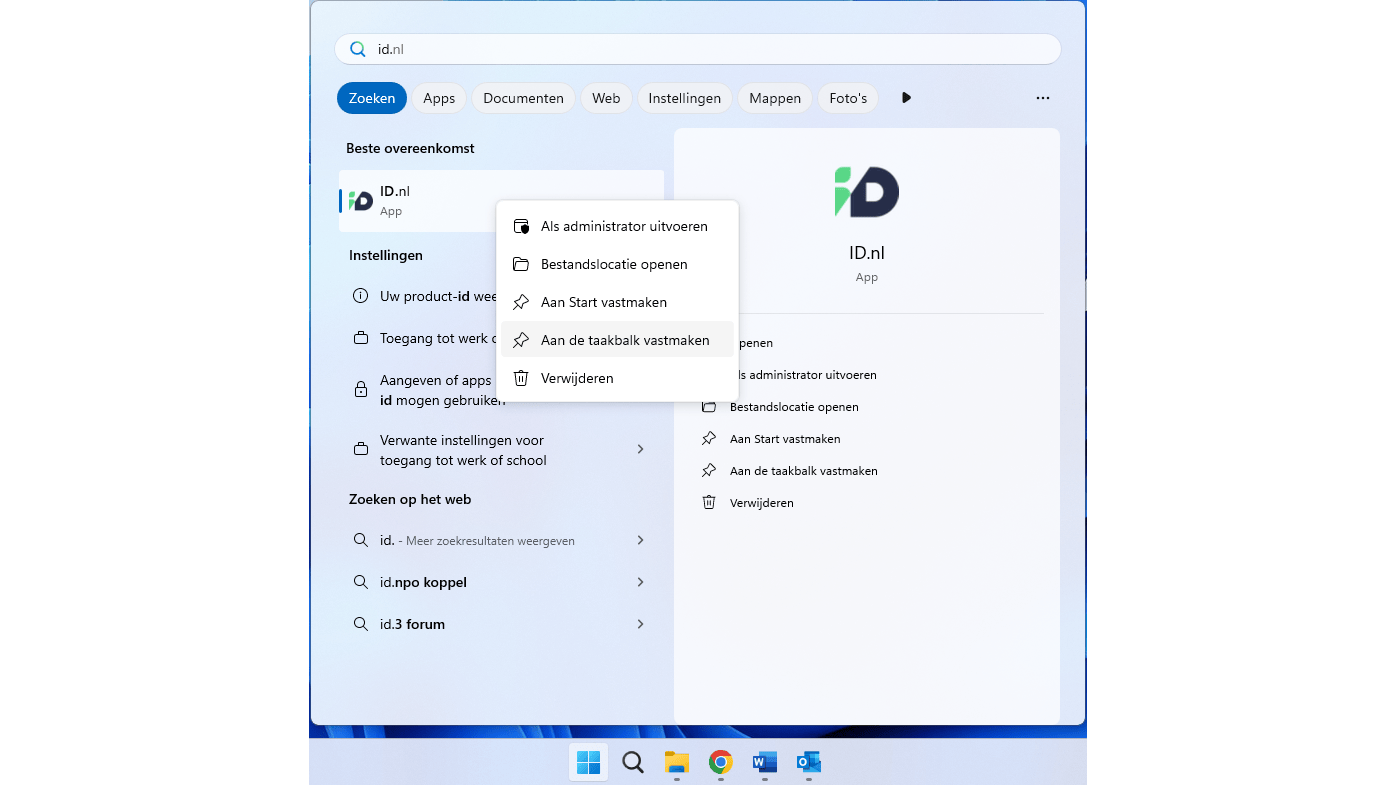Click the taskbar Search magnifier icon
Image resolution: width=1396 pixels, height=785 pixels.
point(633,762)
